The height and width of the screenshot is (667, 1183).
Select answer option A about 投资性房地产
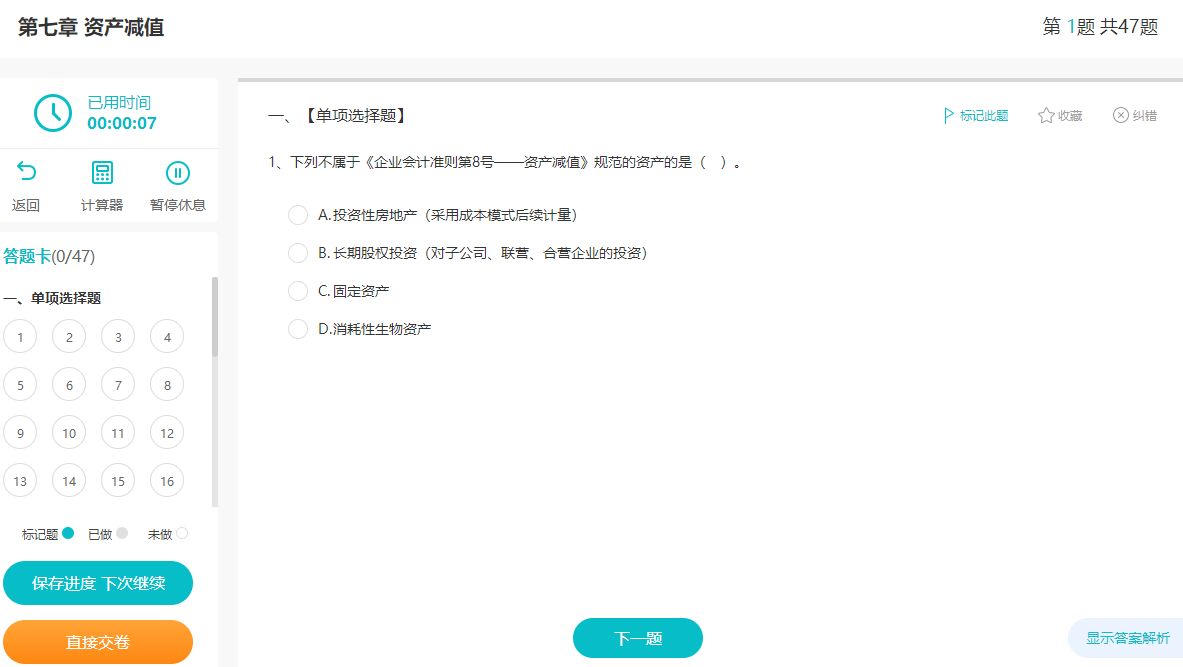(x=298, y=214)
